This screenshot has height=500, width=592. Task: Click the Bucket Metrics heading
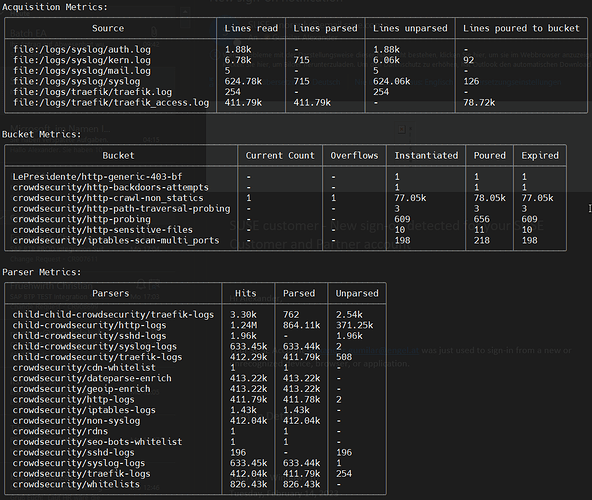point(42,134)
